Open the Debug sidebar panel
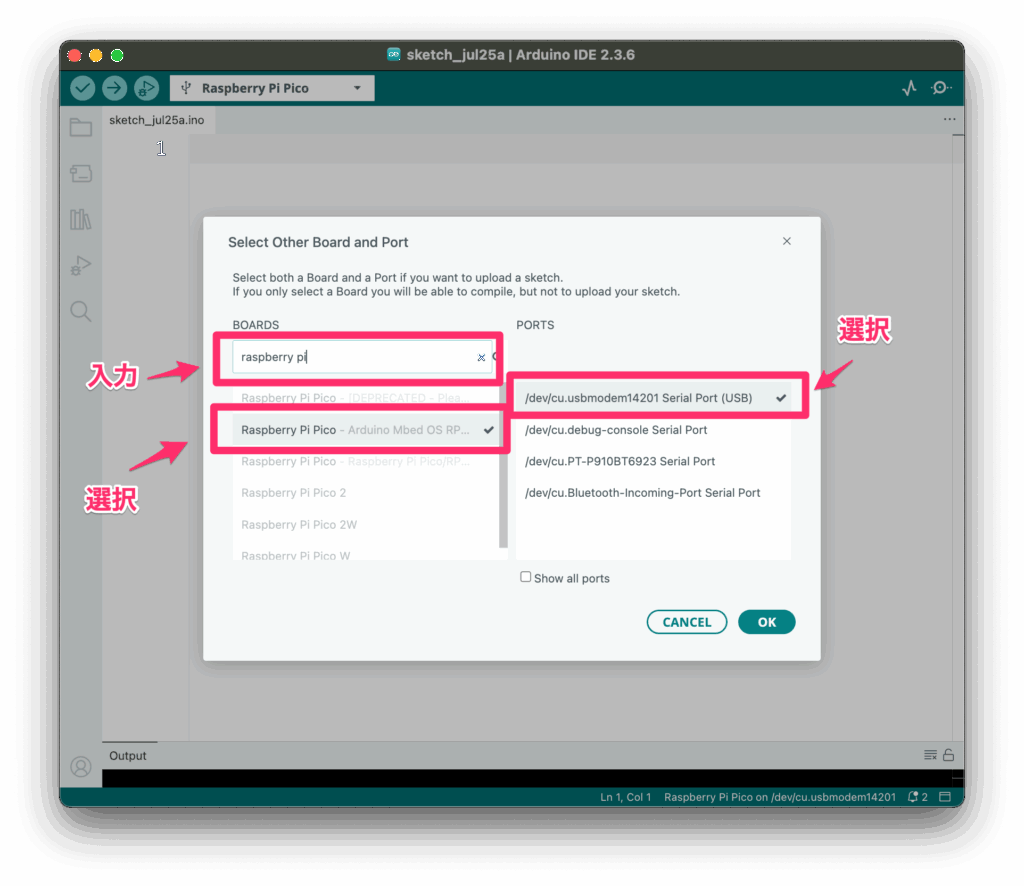This screenshot has width=1024, height=886. click(81, 265)
